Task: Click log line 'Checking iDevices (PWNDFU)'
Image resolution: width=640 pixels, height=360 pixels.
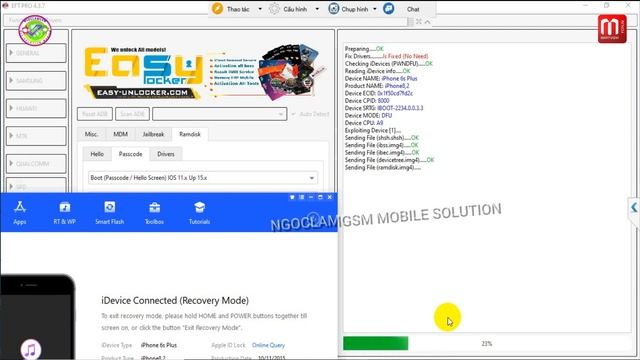Action: [x=388, y=64]
